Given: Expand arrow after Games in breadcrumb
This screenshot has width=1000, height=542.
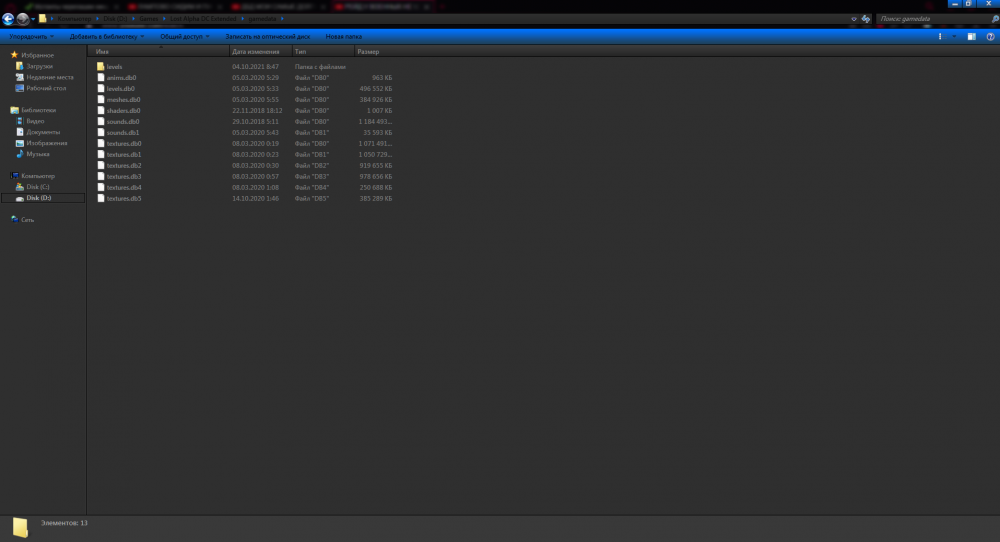Looking at the screenshot, I should coord(164,18).
